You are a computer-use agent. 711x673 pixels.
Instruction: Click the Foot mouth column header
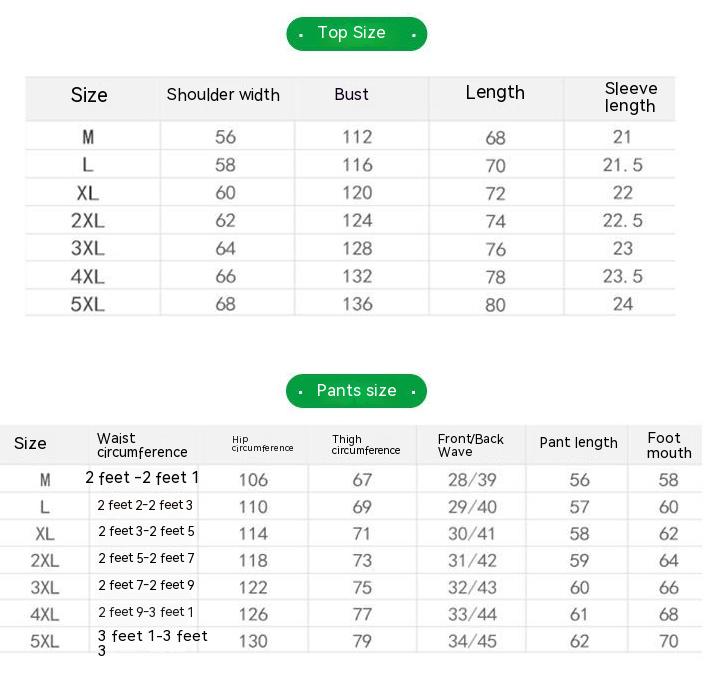669,445
